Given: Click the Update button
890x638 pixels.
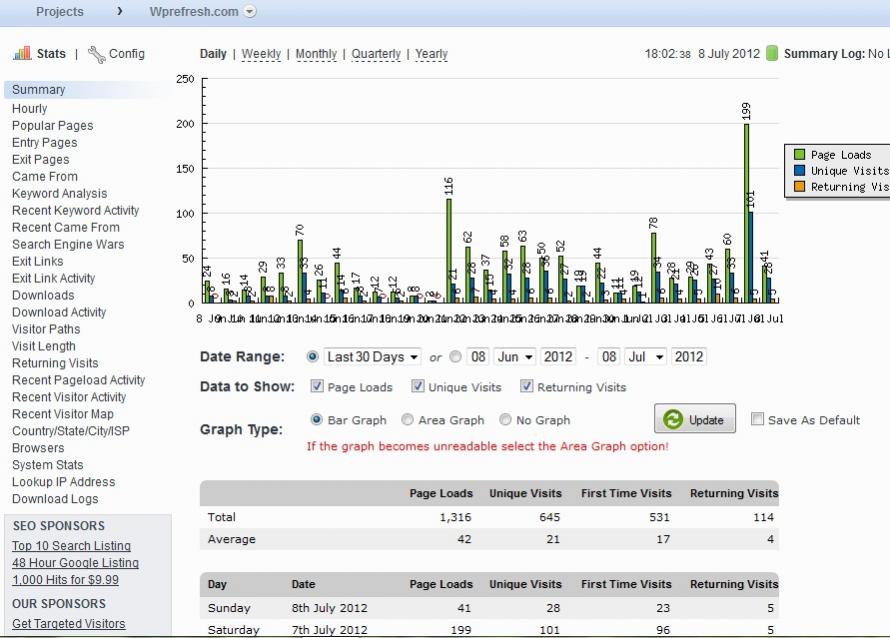Looking at the screenshot, I should [x=695, y=419].
